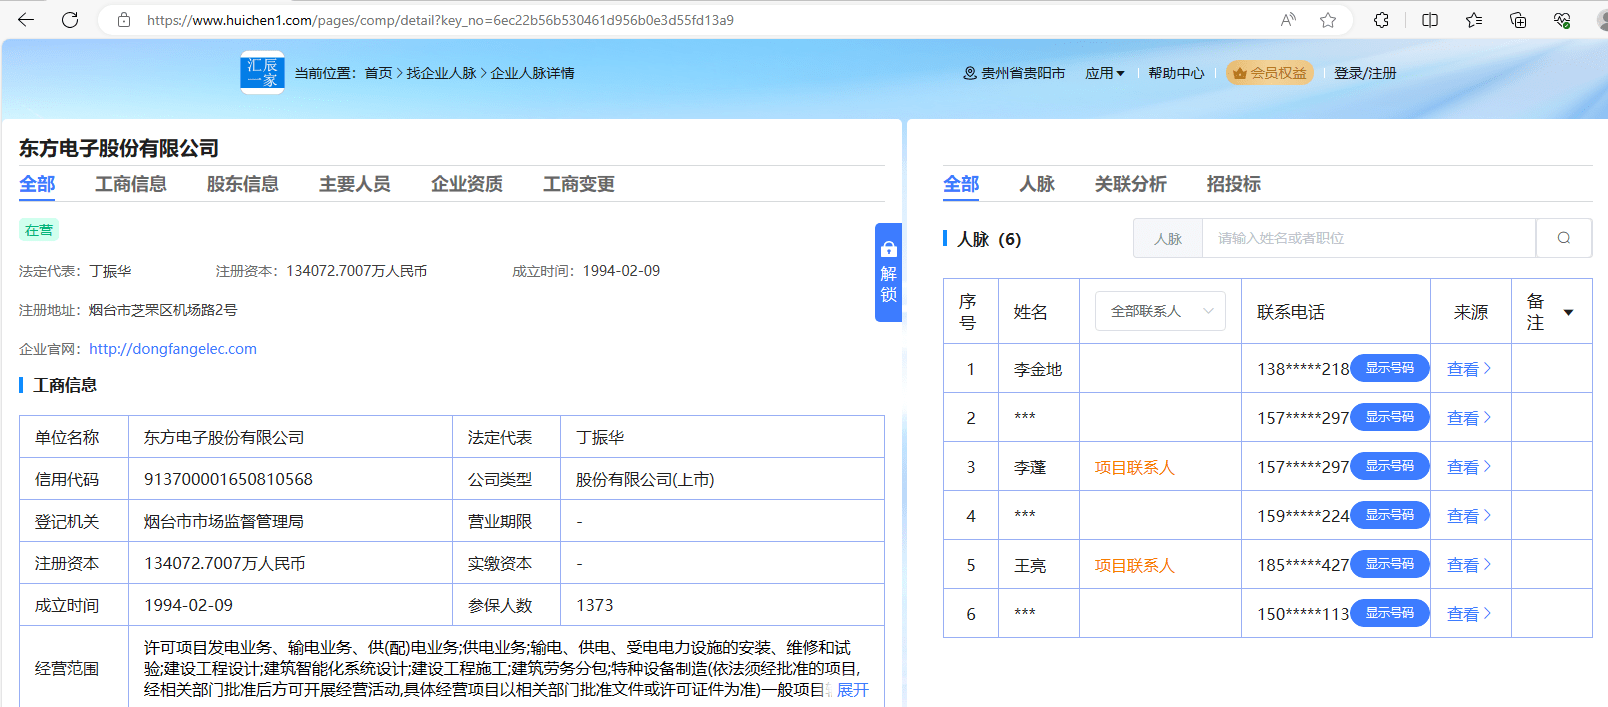Viewport: 1608px width, 707px height.
Task: Click 项目联系人 label for 李蓬
Action: click(1135, 467)
